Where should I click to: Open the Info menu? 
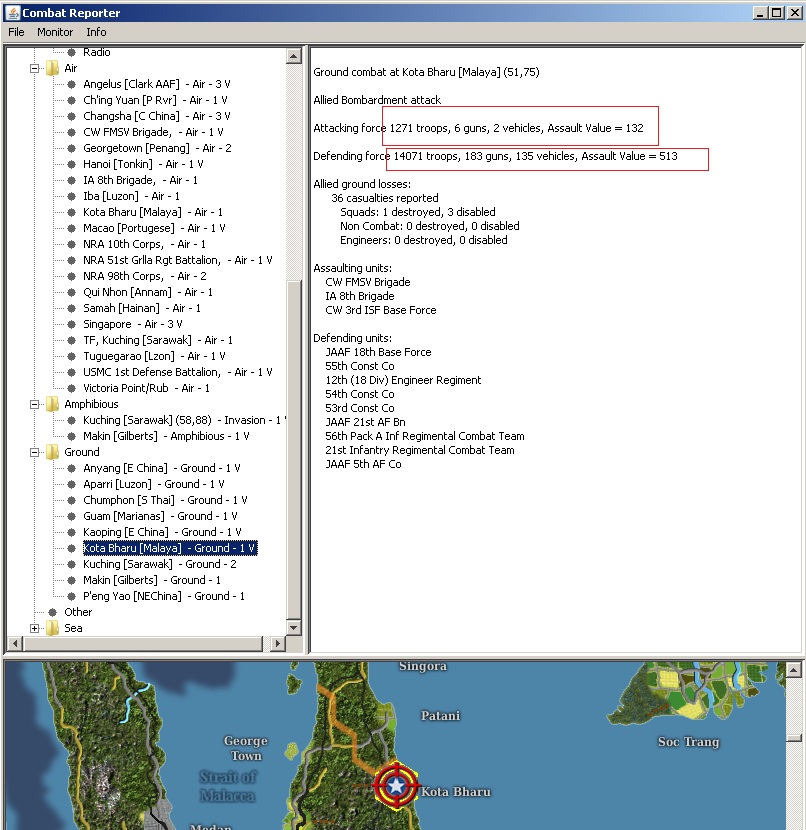96,32
